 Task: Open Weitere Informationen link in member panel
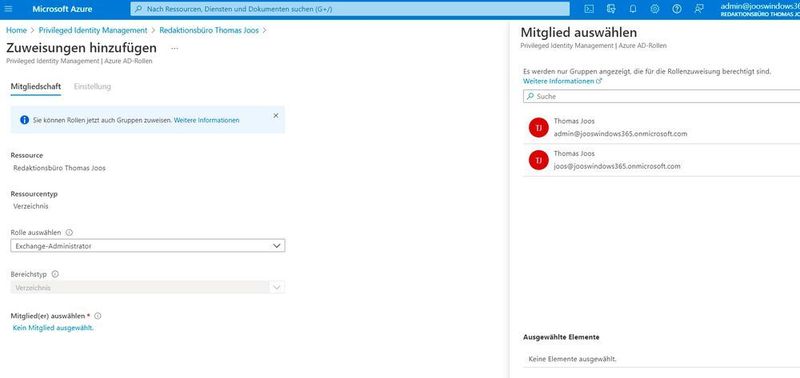tap(559, 81)
